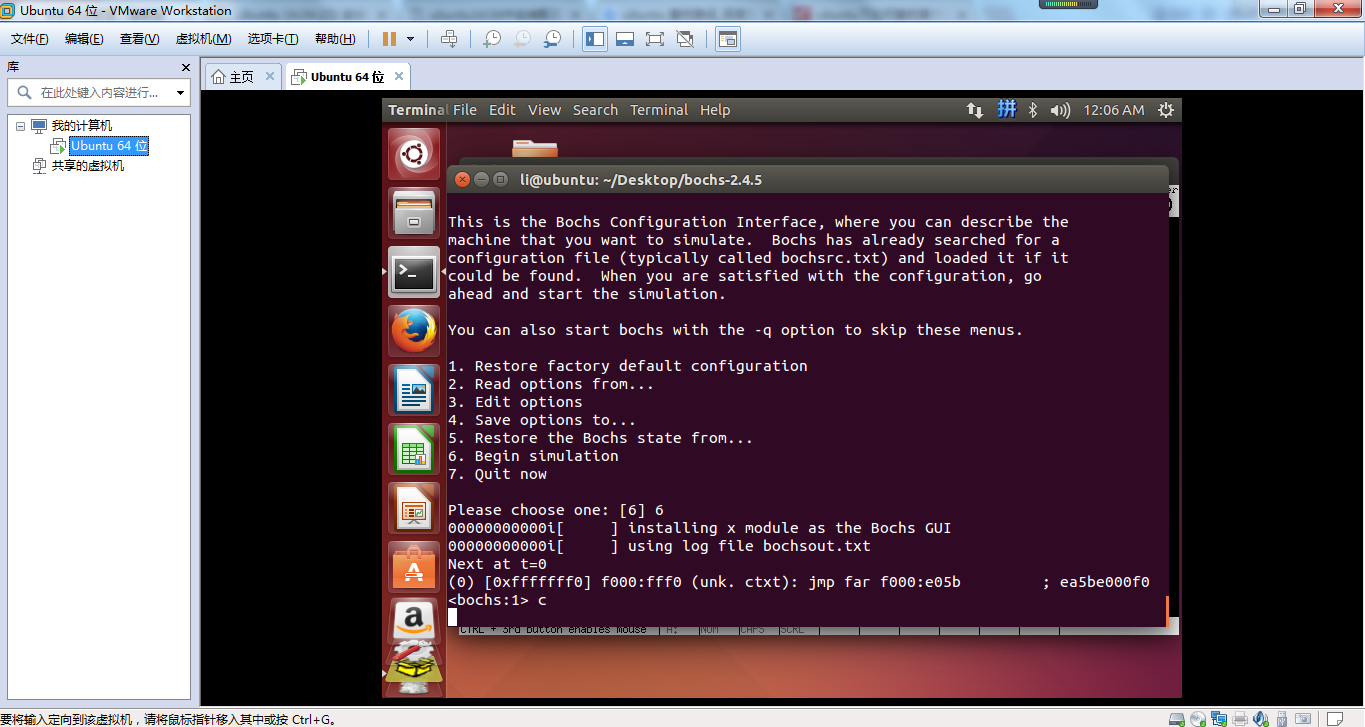
Task: Open LibreOffice Impress from the launcher
Action: [413, 508]
